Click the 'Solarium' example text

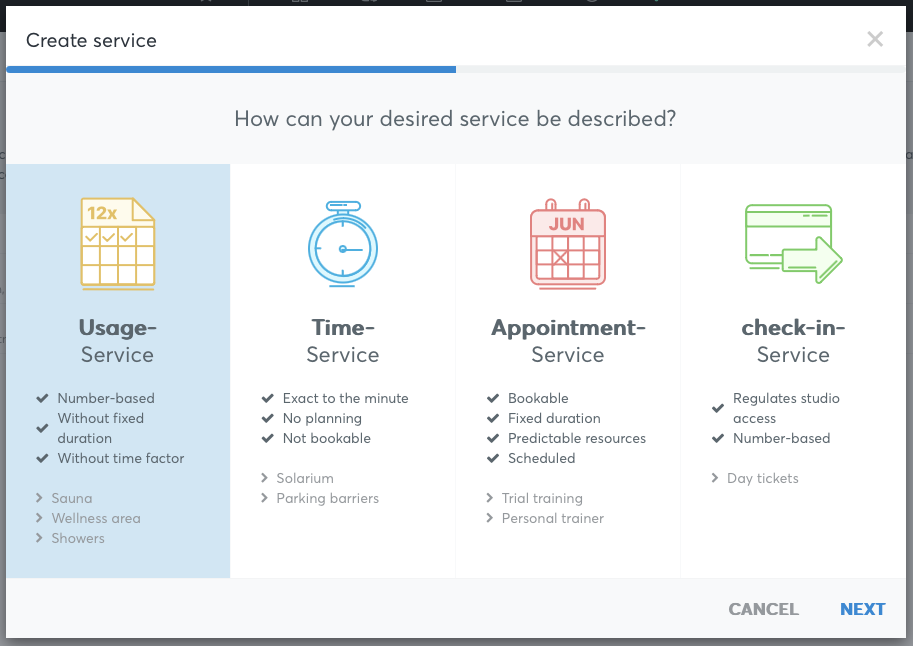(x=305, y=478)
